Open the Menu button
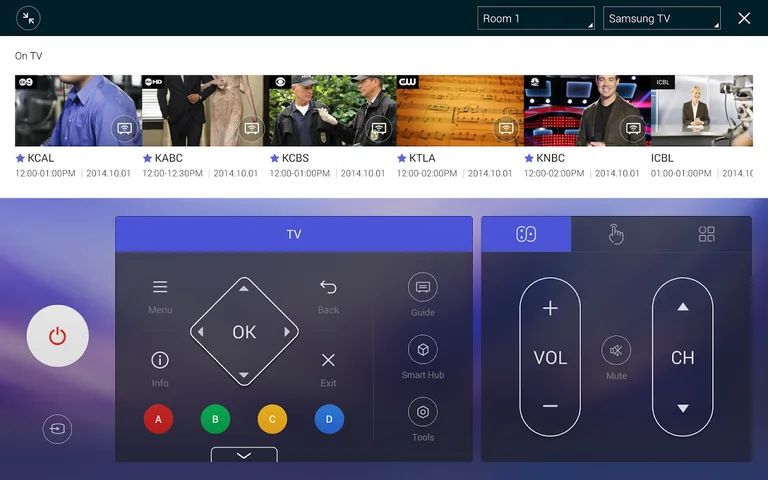The image size is (768, 480). click(x=160, y=296)
